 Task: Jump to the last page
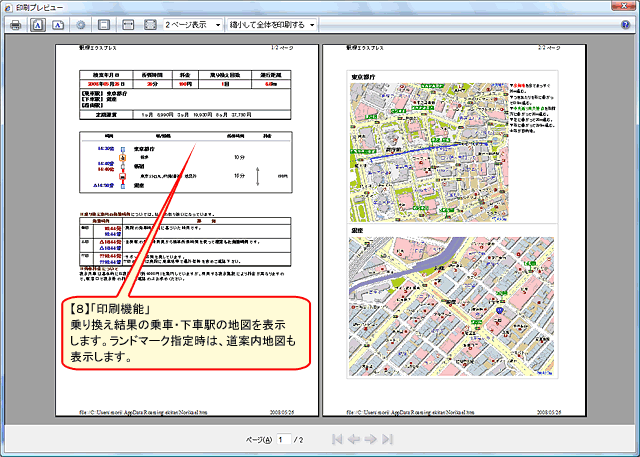click(x=388, y=439)
